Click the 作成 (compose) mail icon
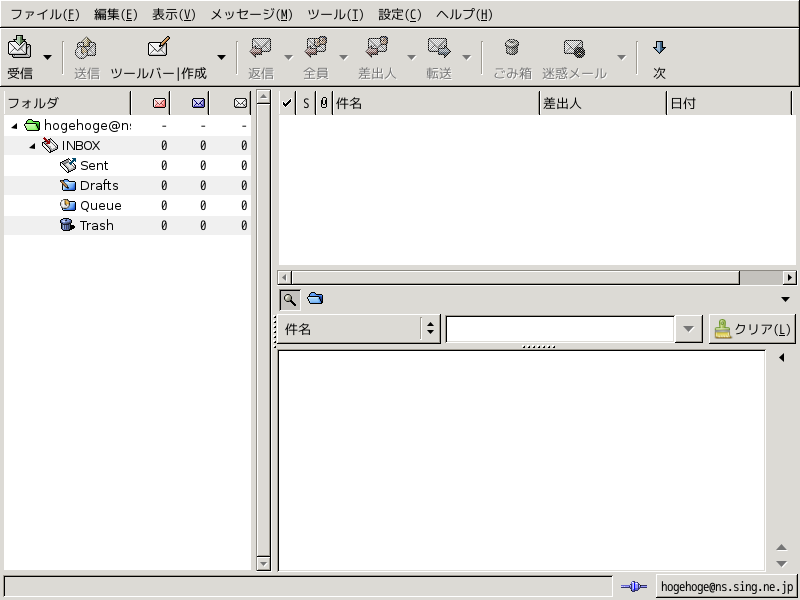The image size is (800, 600). tap(158, 48)
